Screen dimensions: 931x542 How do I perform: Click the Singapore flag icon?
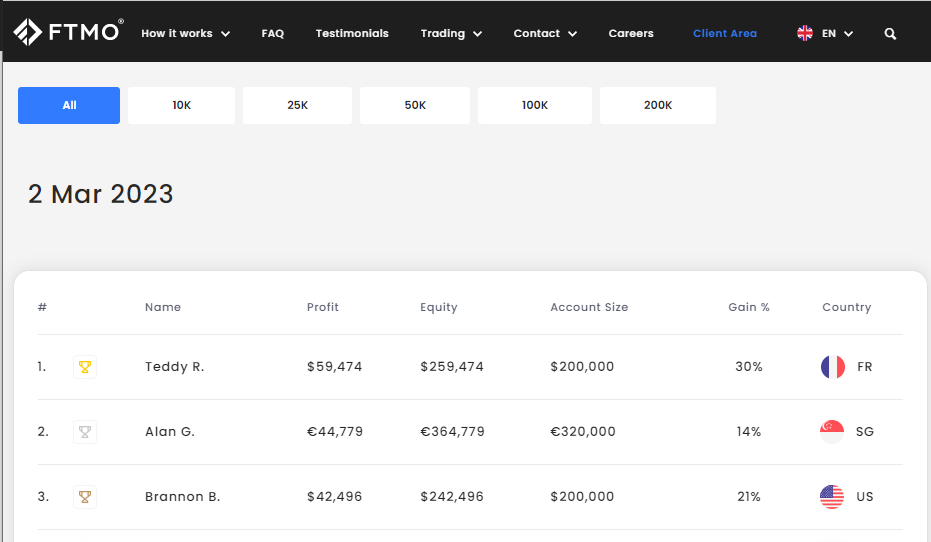[832, 432]
